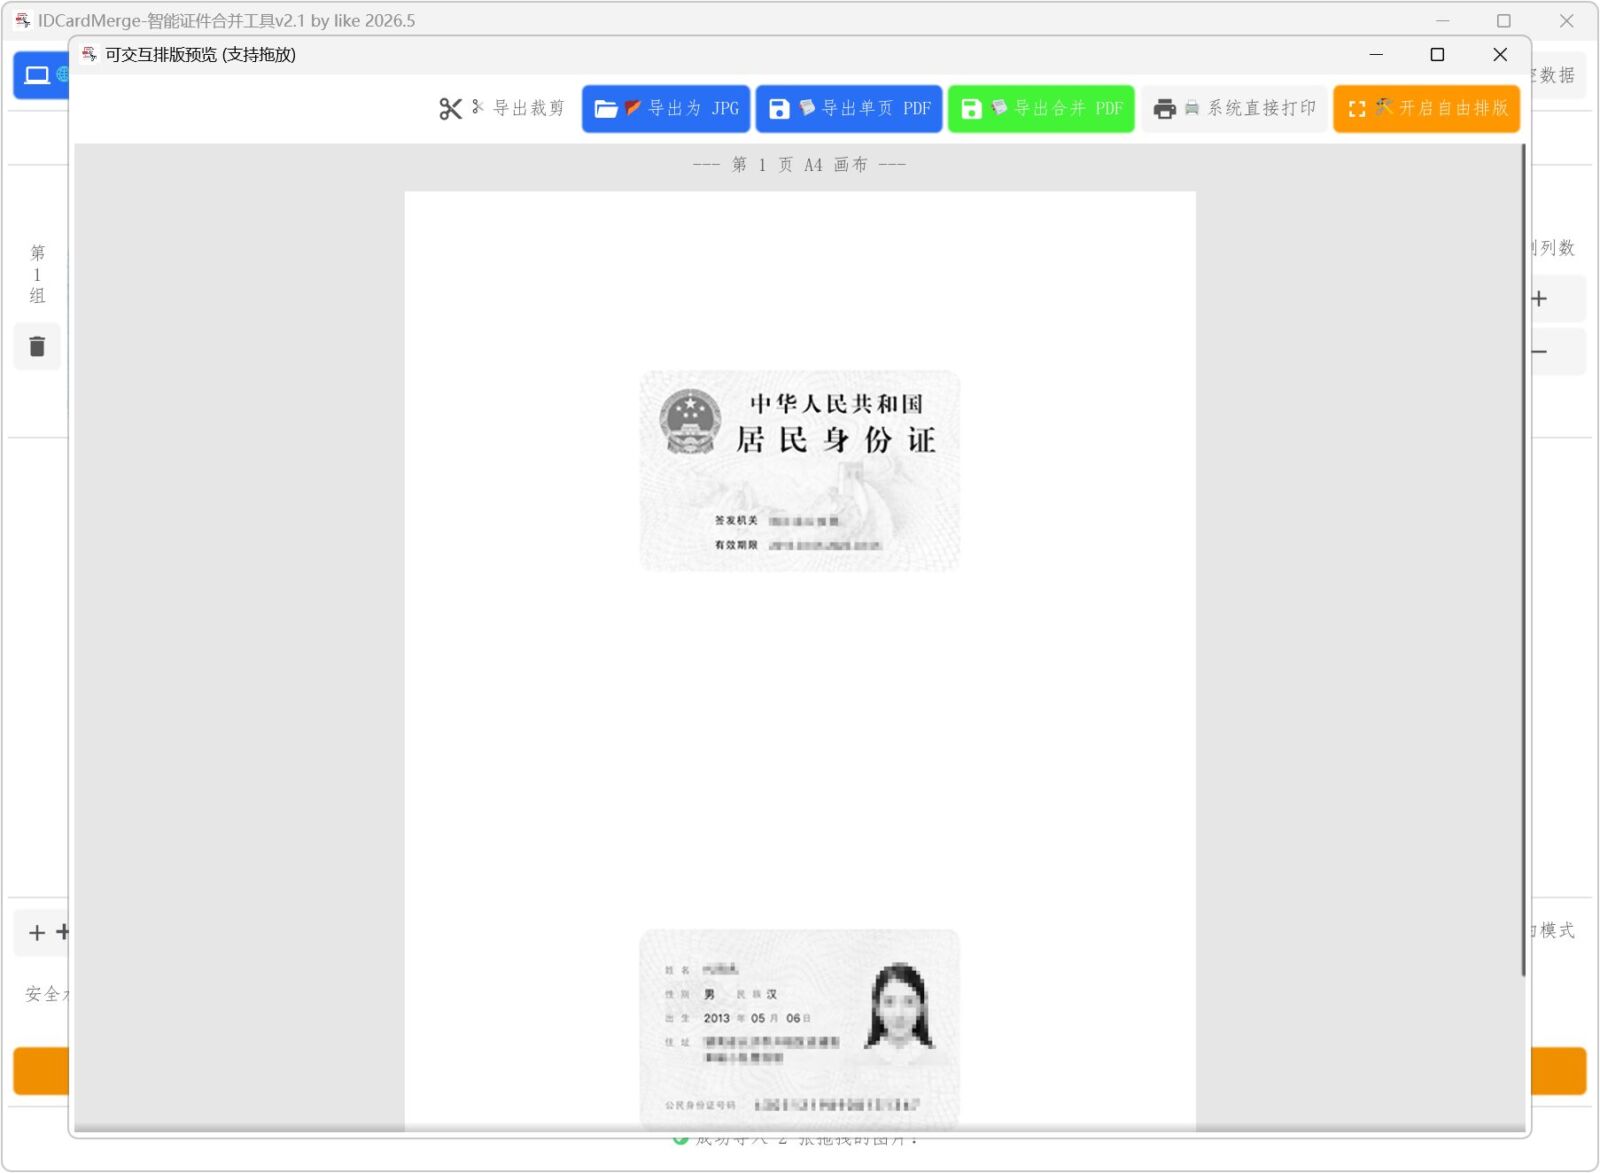
Task: Export as JPG via 导出为 JPG text
Action: (694, 108)
